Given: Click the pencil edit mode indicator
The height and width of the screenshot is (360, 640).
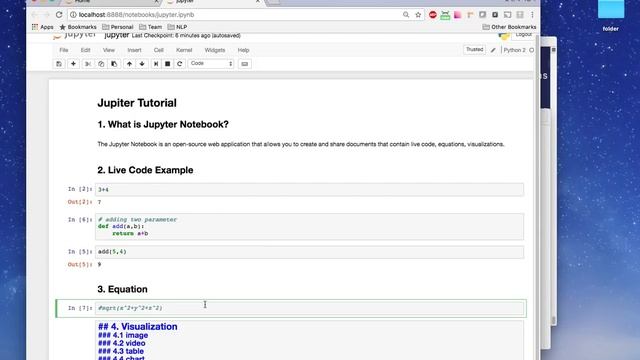Looking at the screenshot, I should (x=493, y=50).
